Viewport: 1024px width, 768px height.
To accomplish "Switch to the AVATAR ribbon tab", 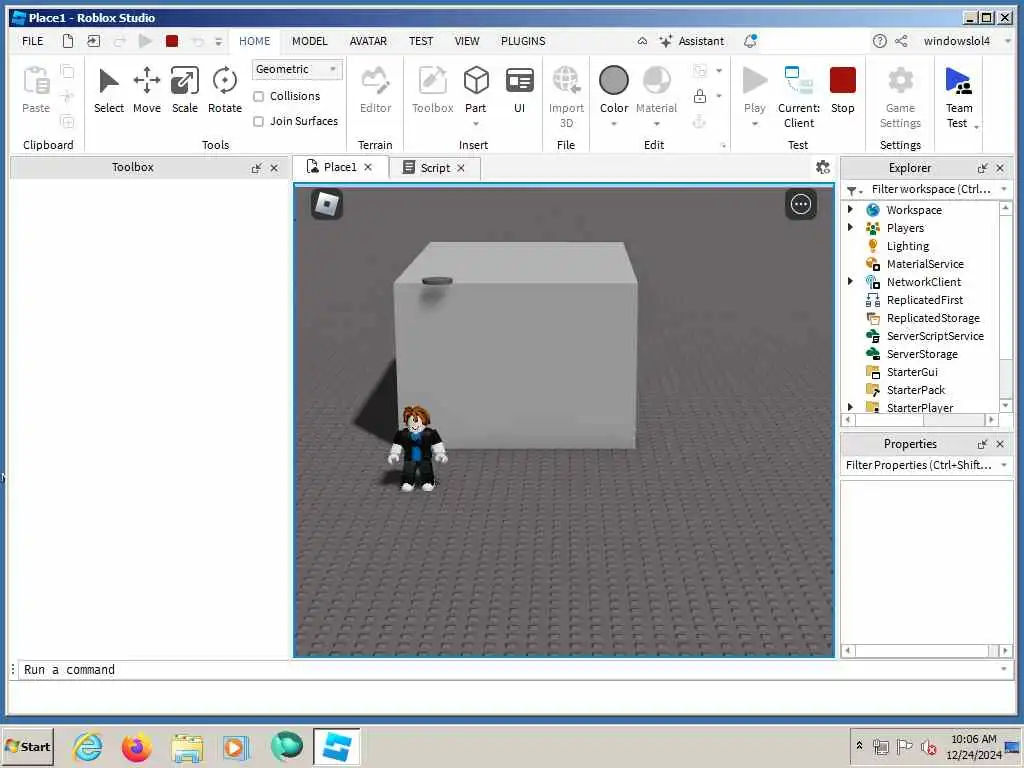I will click(x=368, y=41).
